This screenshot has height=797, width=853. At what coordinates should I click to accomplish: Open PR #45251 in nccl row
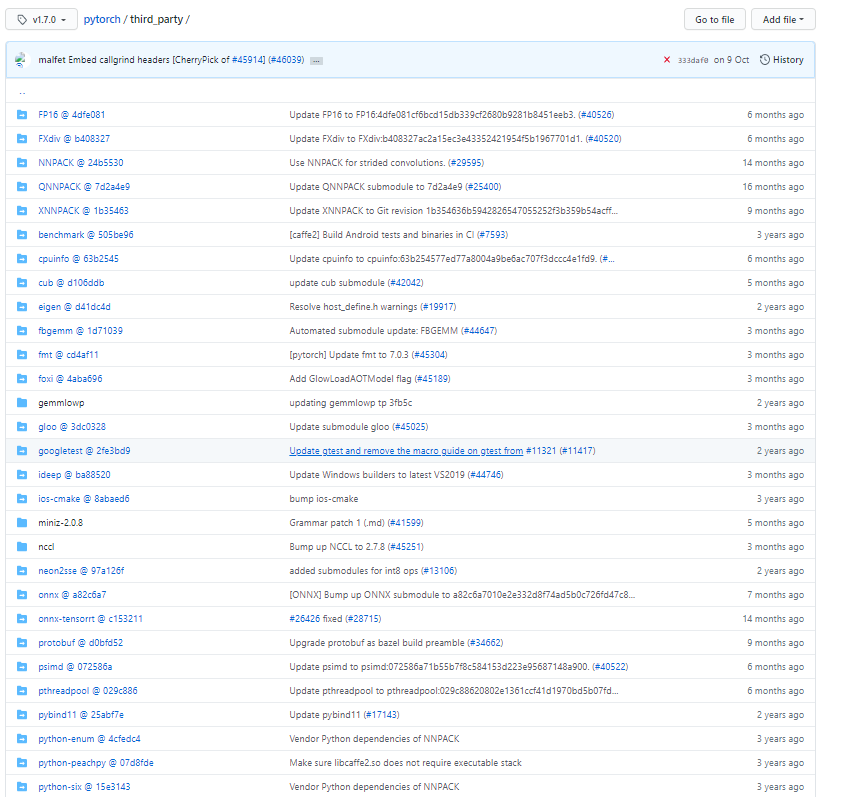(x=406, y=546)
